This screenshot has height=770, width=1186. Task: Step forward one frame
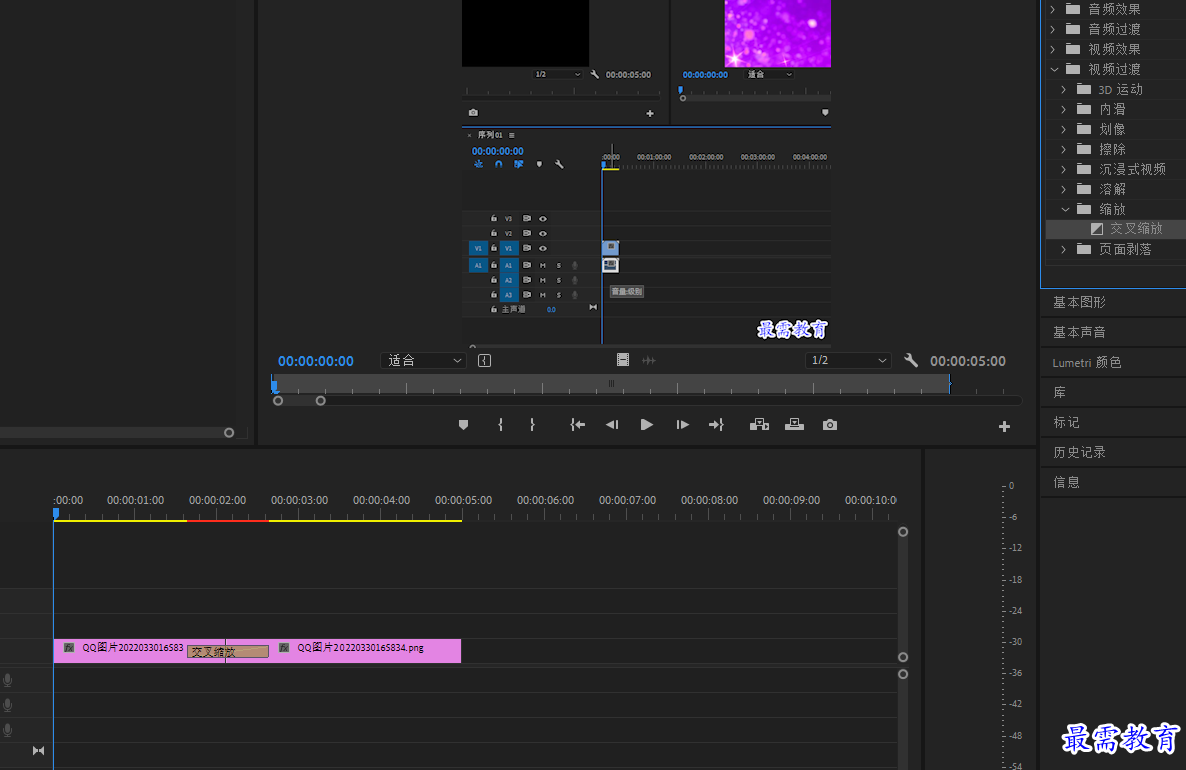tap(682, 425)
